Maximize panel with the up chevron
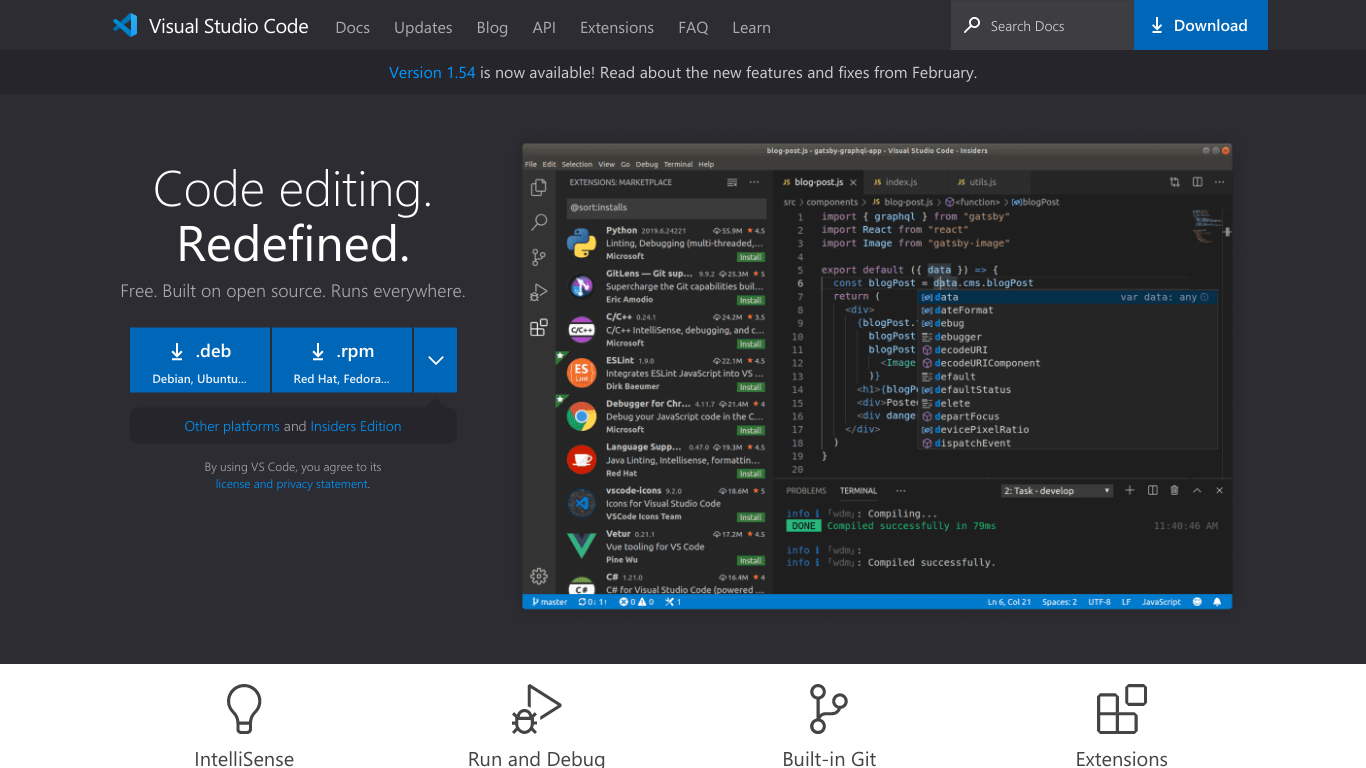 pyautogui.click(x=1197, y=490)
